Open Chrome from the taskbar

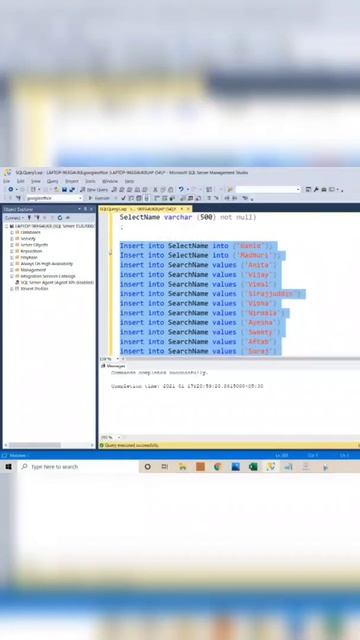click(218, 467)
